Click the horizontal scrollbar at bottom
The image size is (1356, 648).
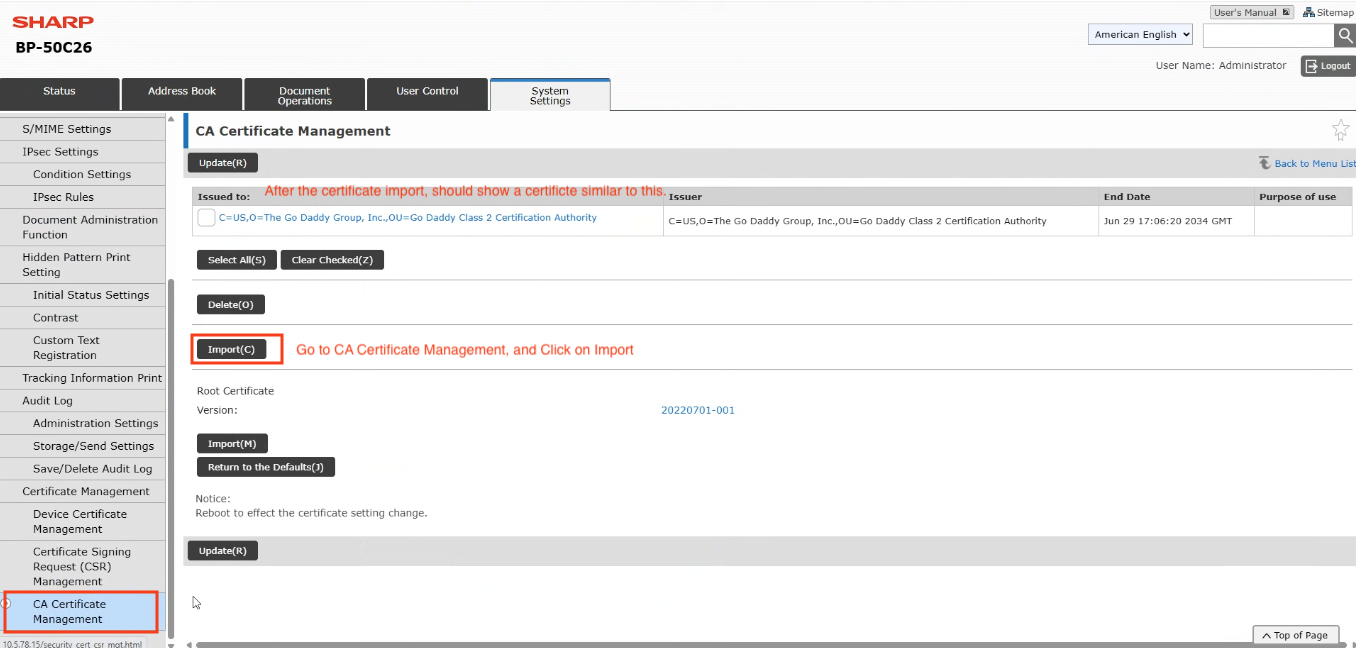point(769,645)
